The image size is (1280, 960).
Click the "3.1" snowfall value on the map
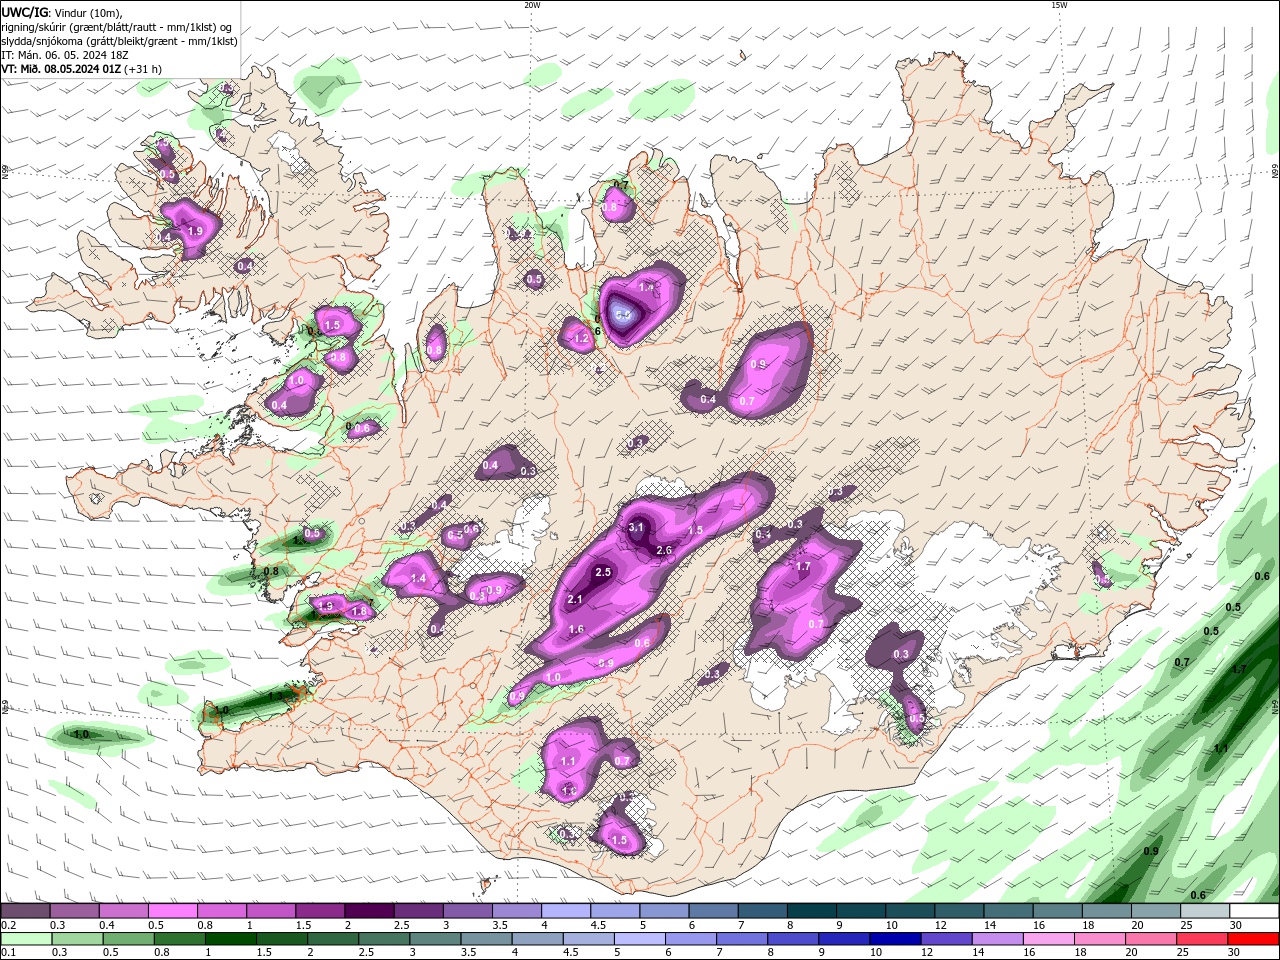(636, 527)
